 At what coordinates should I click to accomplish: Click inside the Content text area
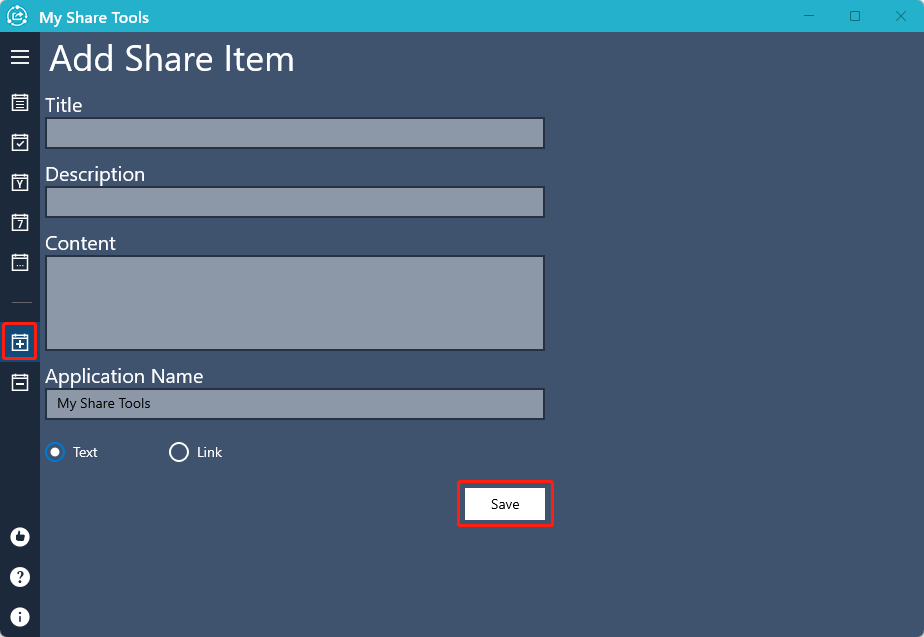(294, 303)
